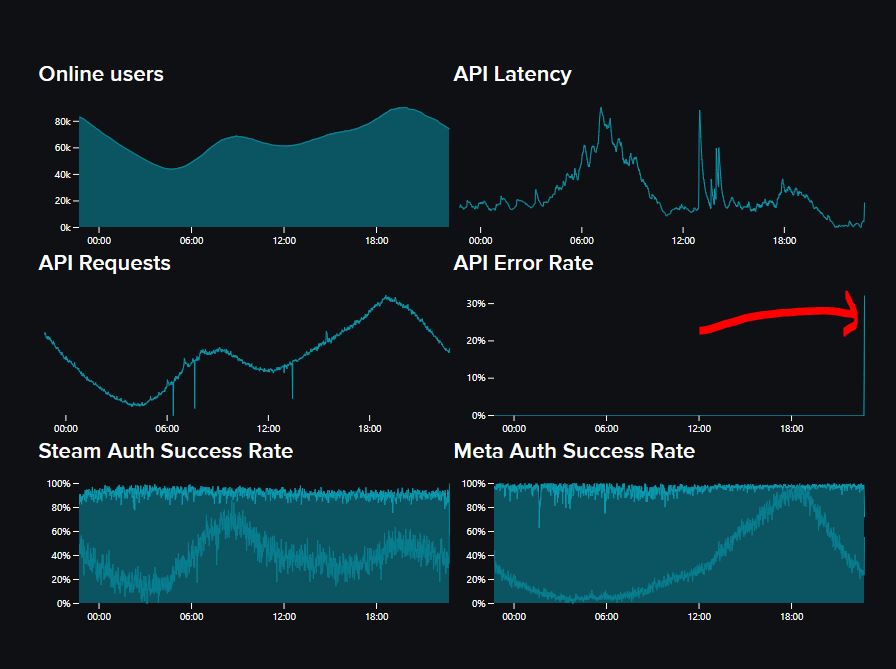Select 80% label on Steam Auth axis

61,508
